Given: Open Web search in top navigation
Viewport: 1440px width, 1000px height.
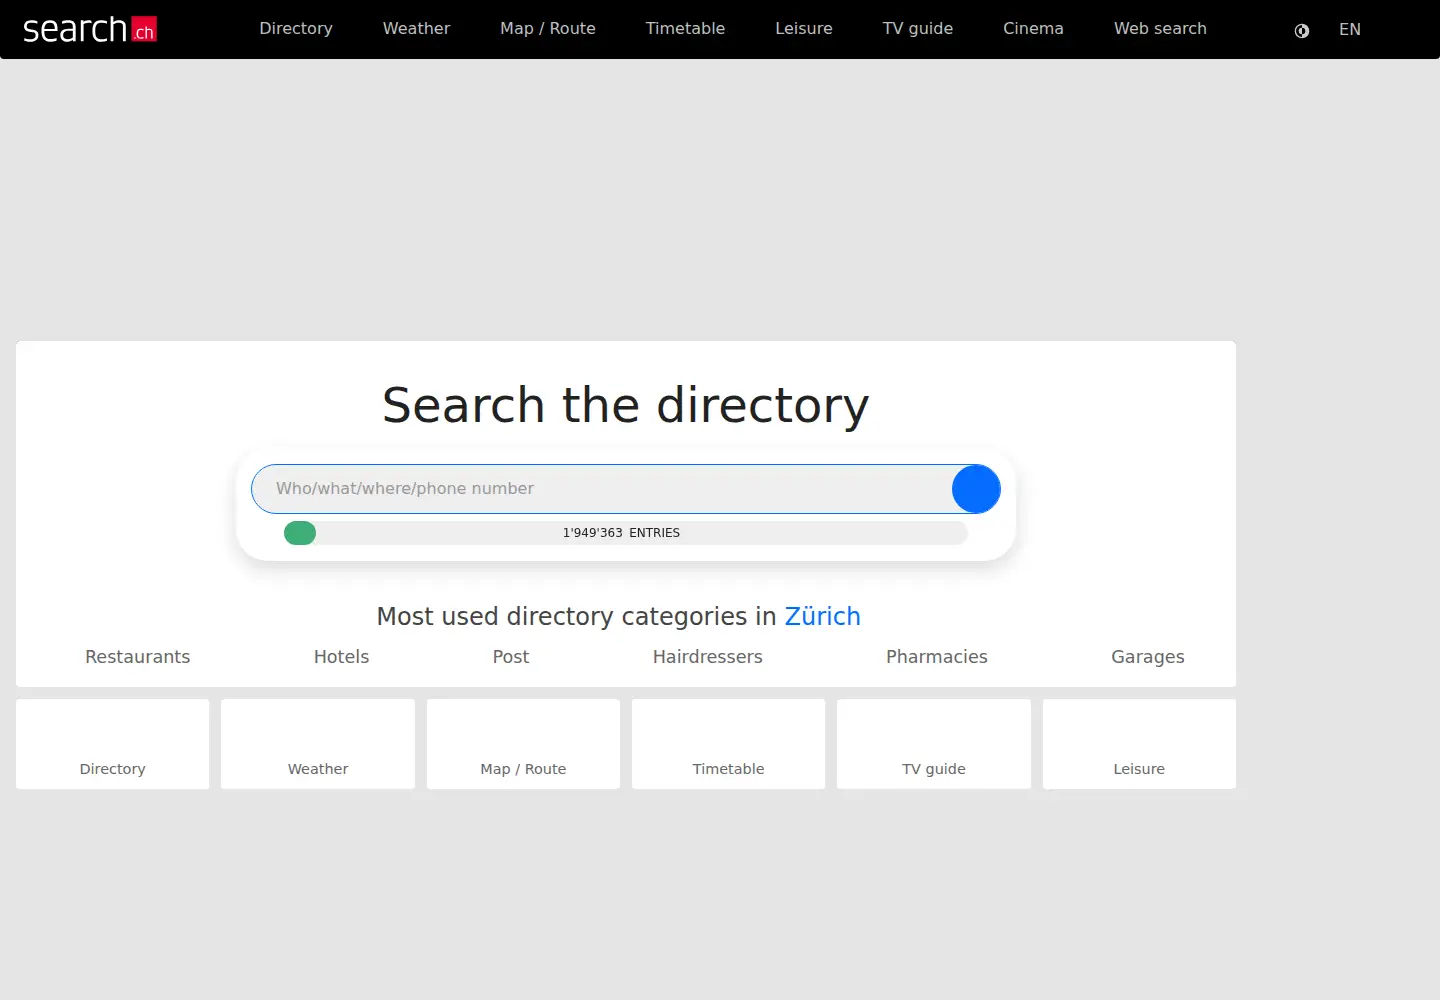Looking at the screenshot, I should 1160,28.
